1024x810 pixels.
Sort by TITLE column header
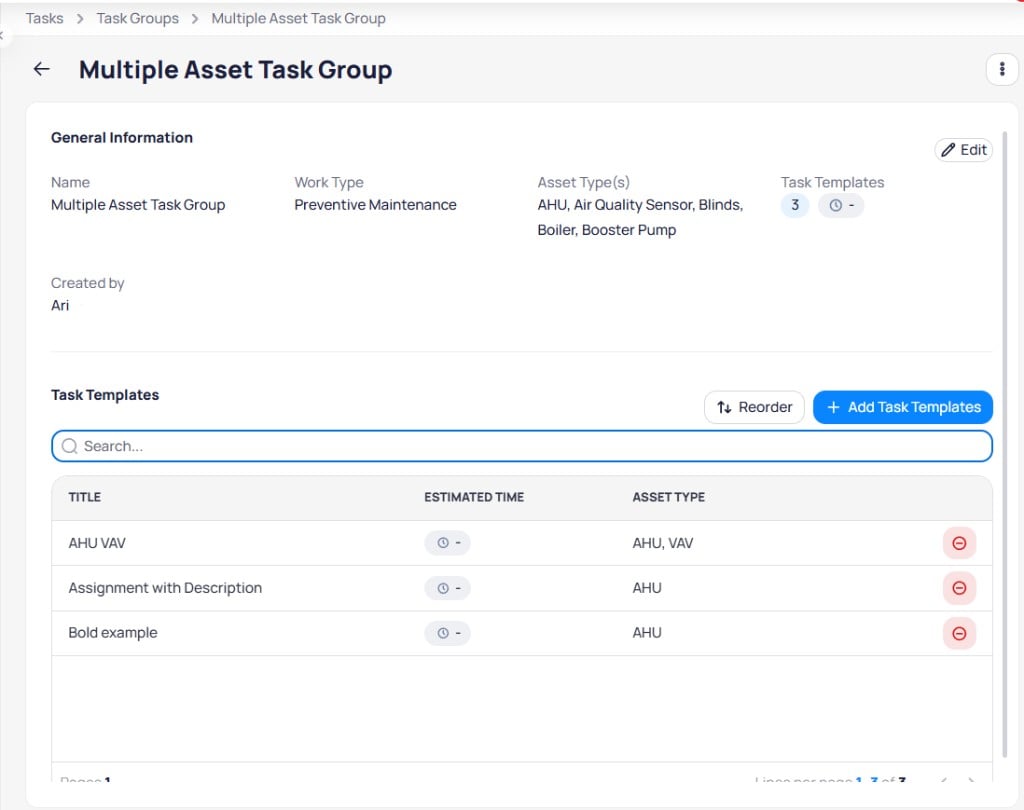click(85, 497)
